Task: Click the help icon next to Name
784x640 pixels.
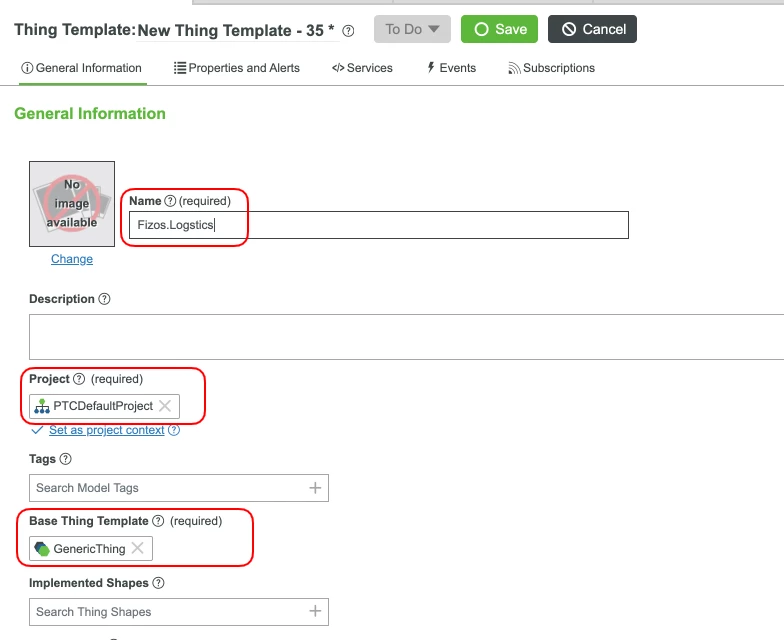Action: click(170, 201)
